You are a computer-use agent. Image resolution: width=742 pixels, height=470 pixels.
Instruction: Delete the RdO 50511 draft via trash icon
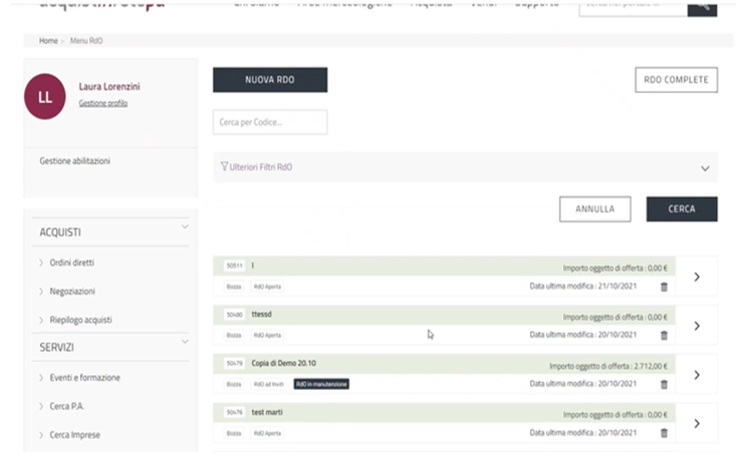(x=664, y=287)
